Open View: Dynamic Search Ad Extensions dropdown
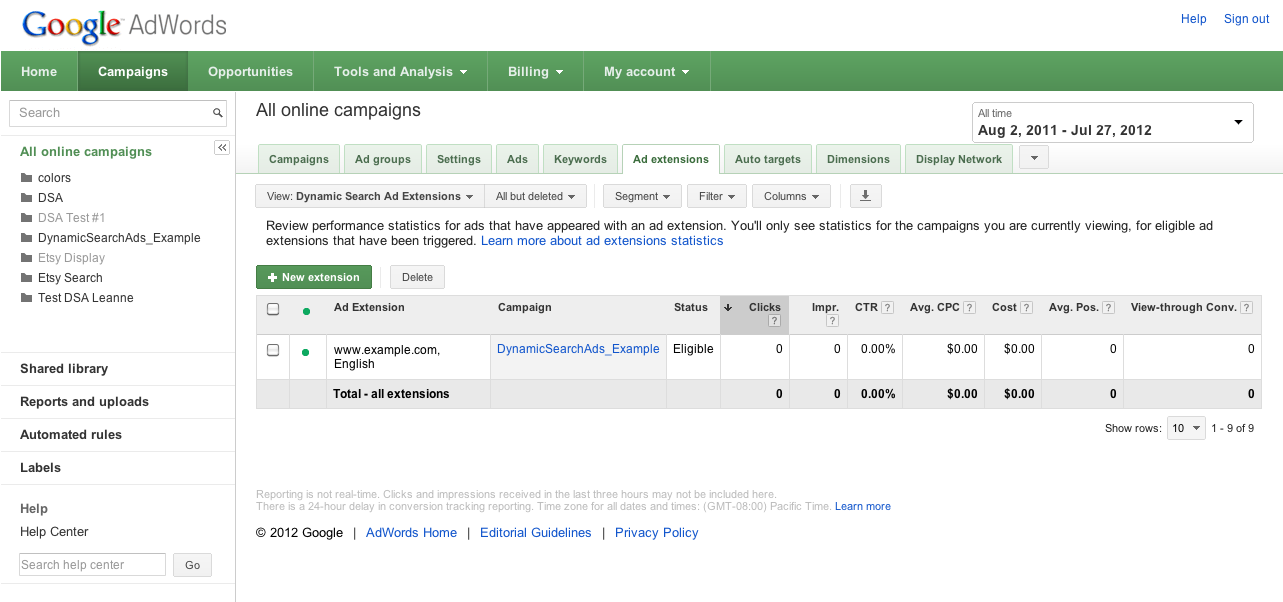Viewport: 1283px width, 602px height. click(x=369, y=196)
